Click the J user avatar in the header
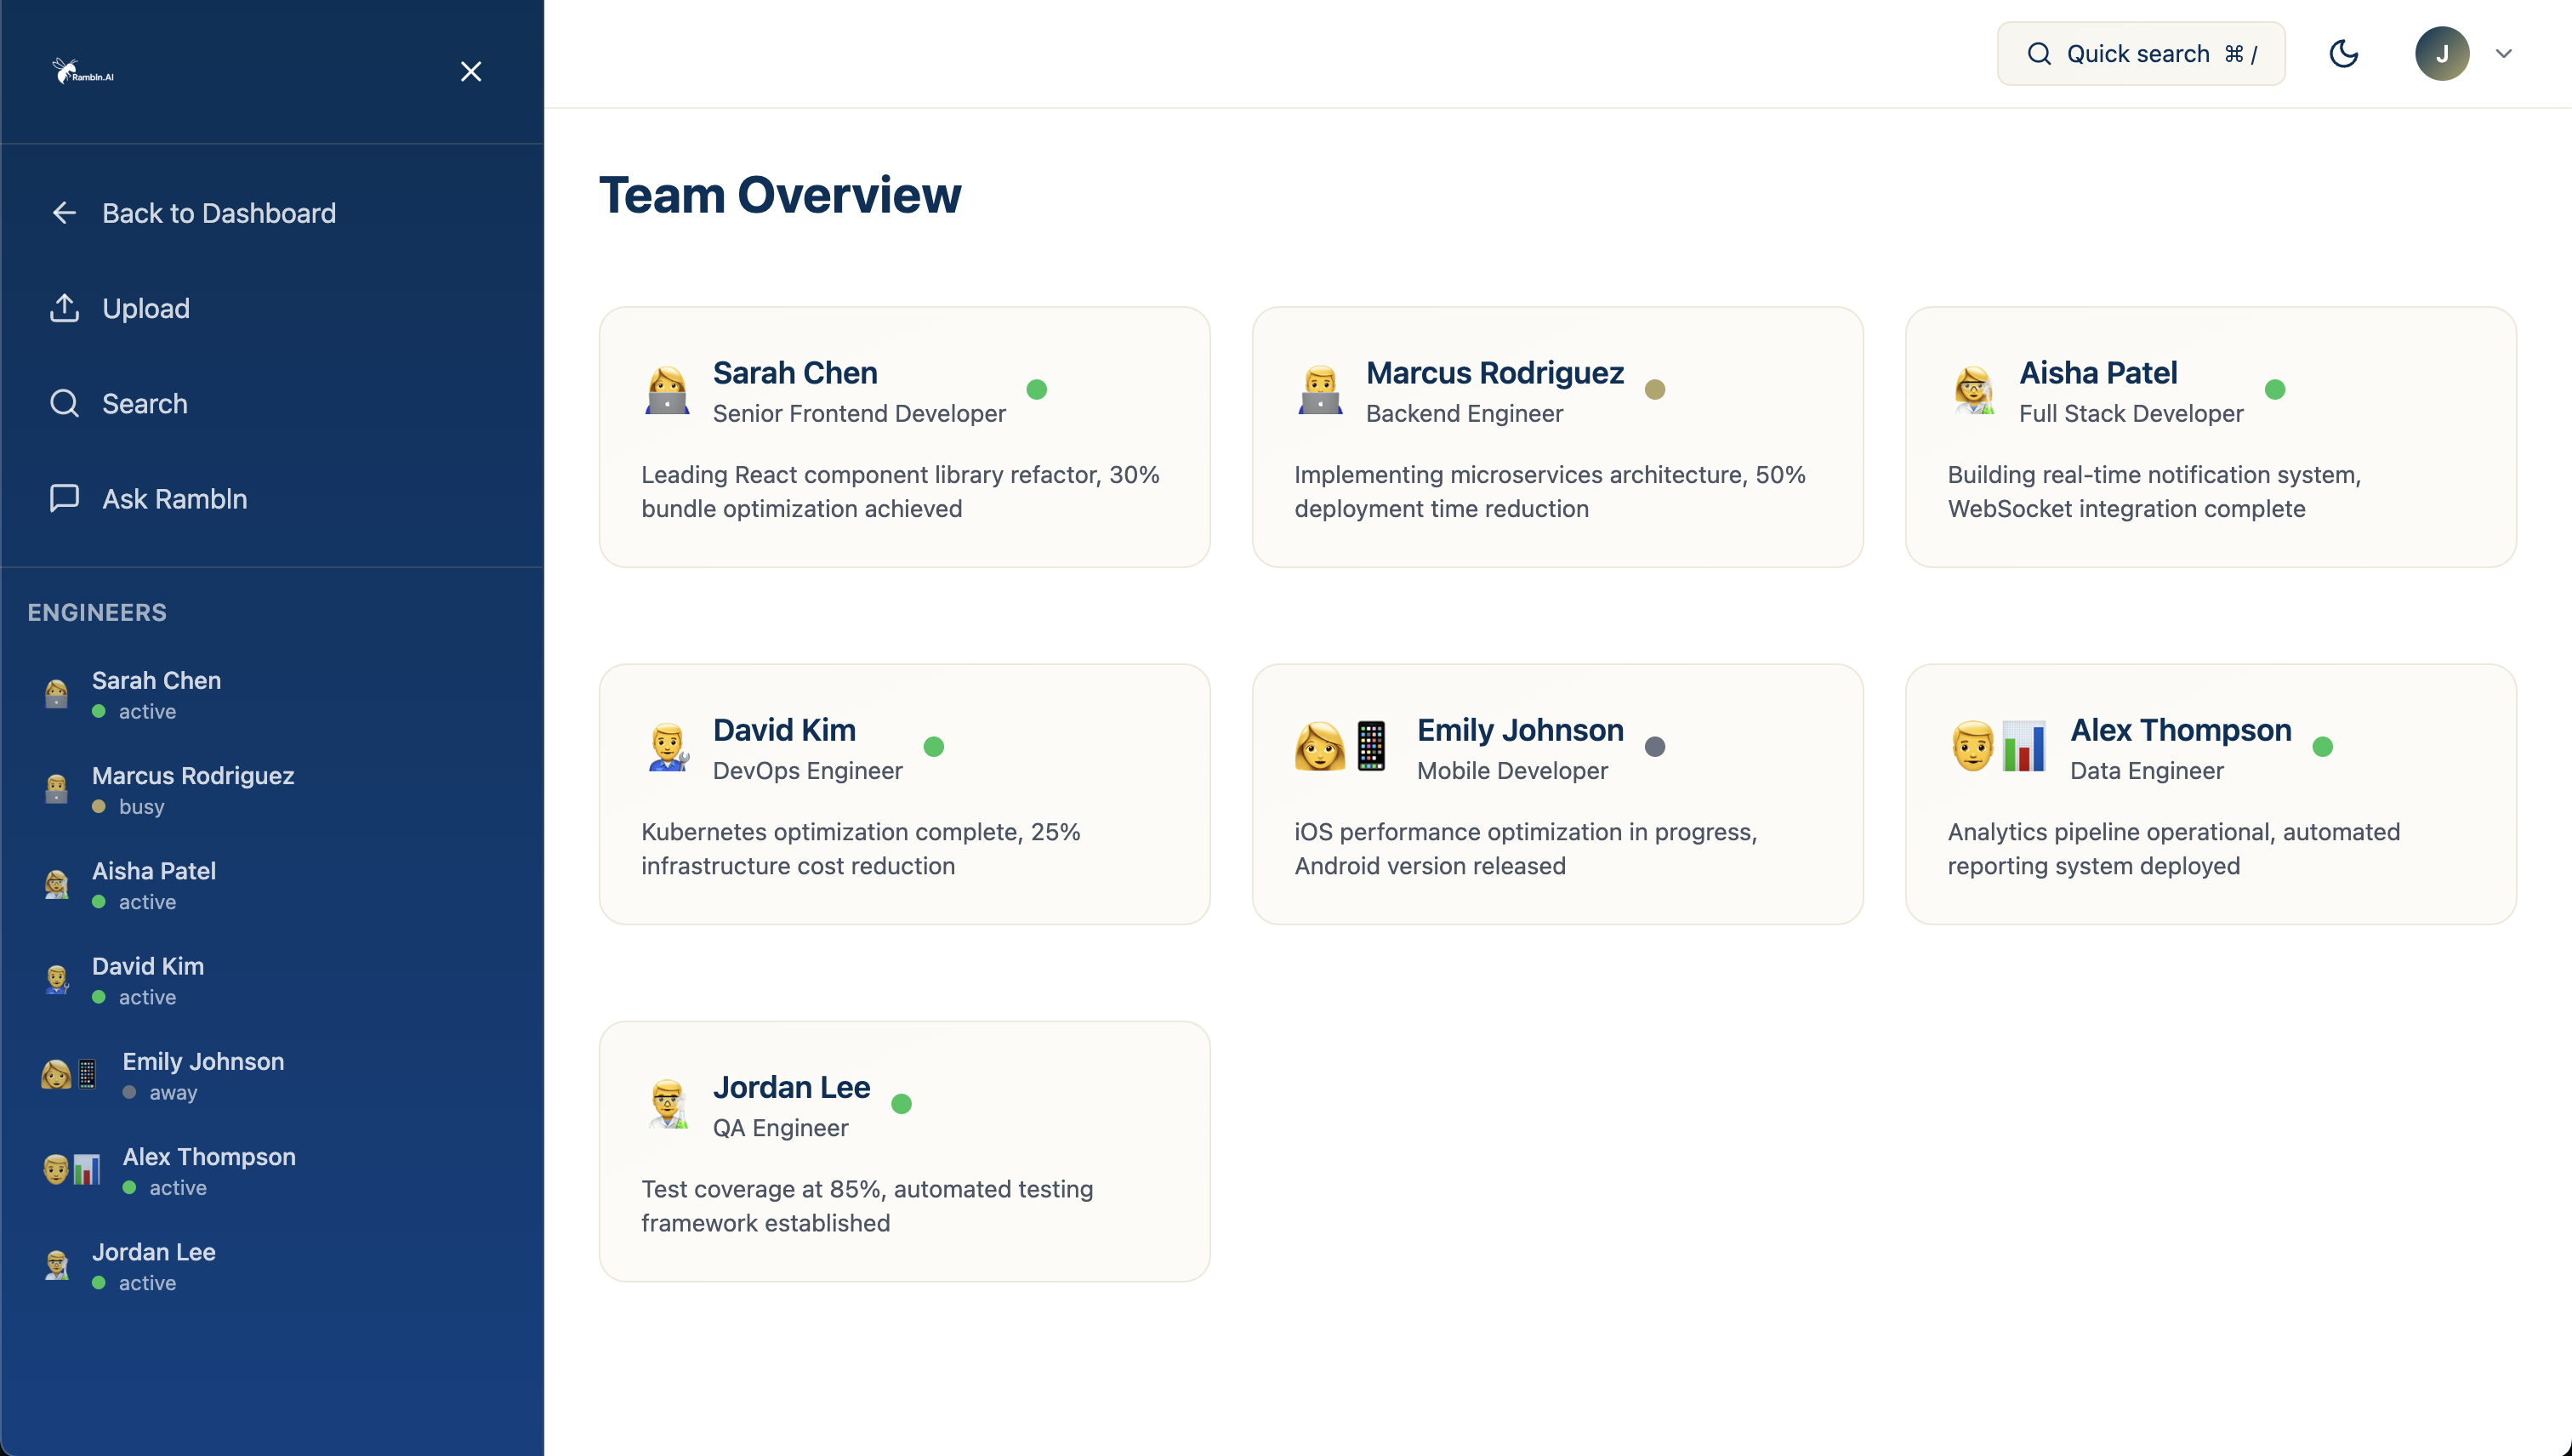 click(x=2441, y=54)
